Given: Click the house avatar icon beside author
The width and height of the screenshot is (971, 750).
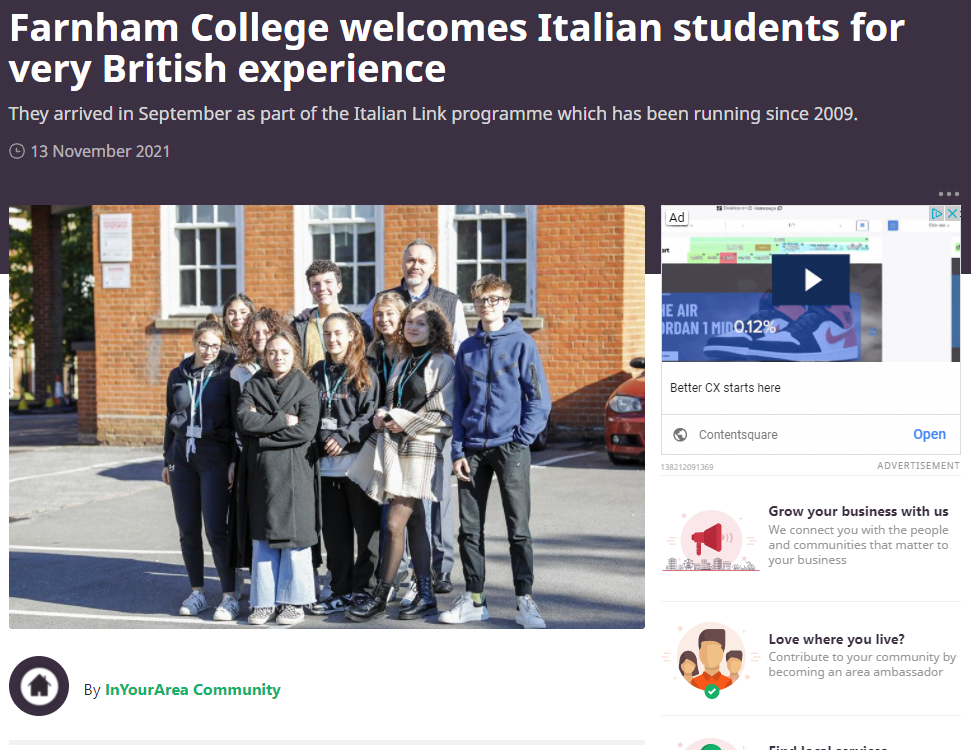Looking at the screenshot, I should point(39,686).
